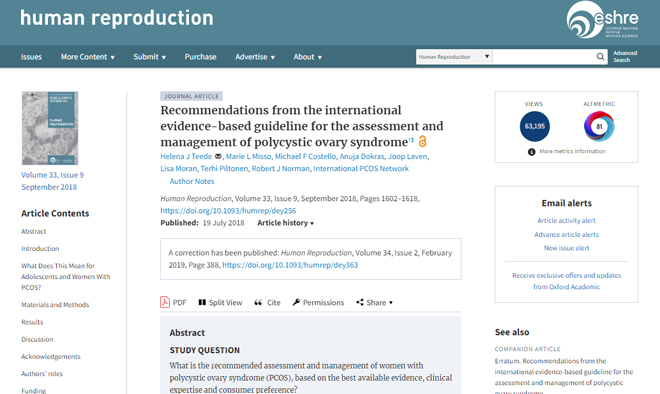Screen dimensions: 660x394
Task: Open author Terhi Piltonen
Action: [x=224, y=168]
